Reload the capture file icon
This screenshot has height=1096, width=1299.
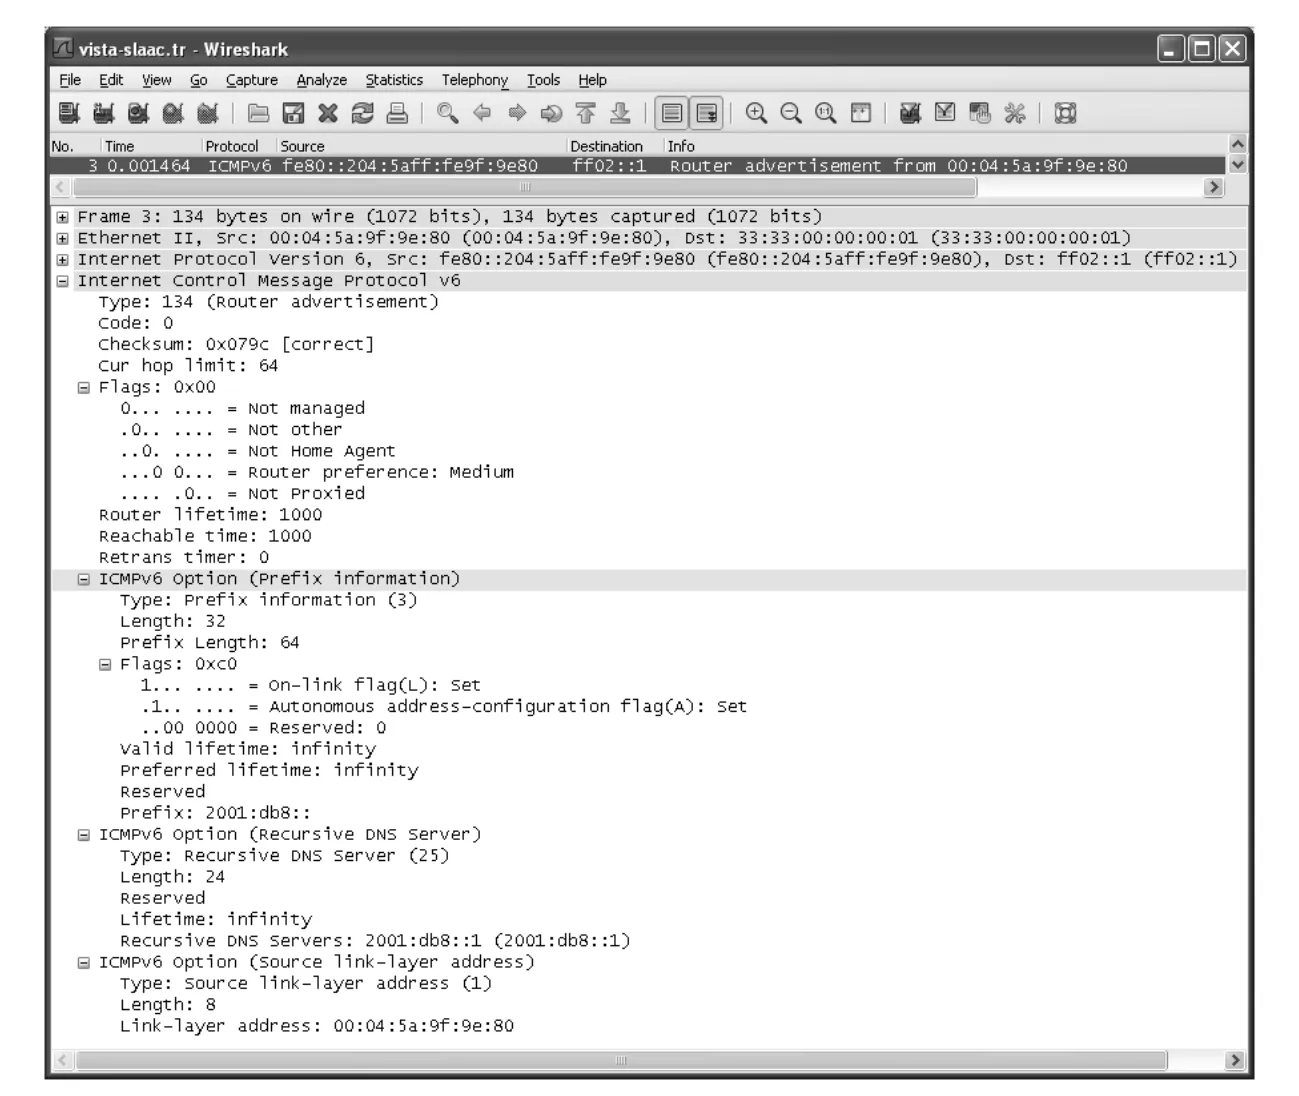362,114
